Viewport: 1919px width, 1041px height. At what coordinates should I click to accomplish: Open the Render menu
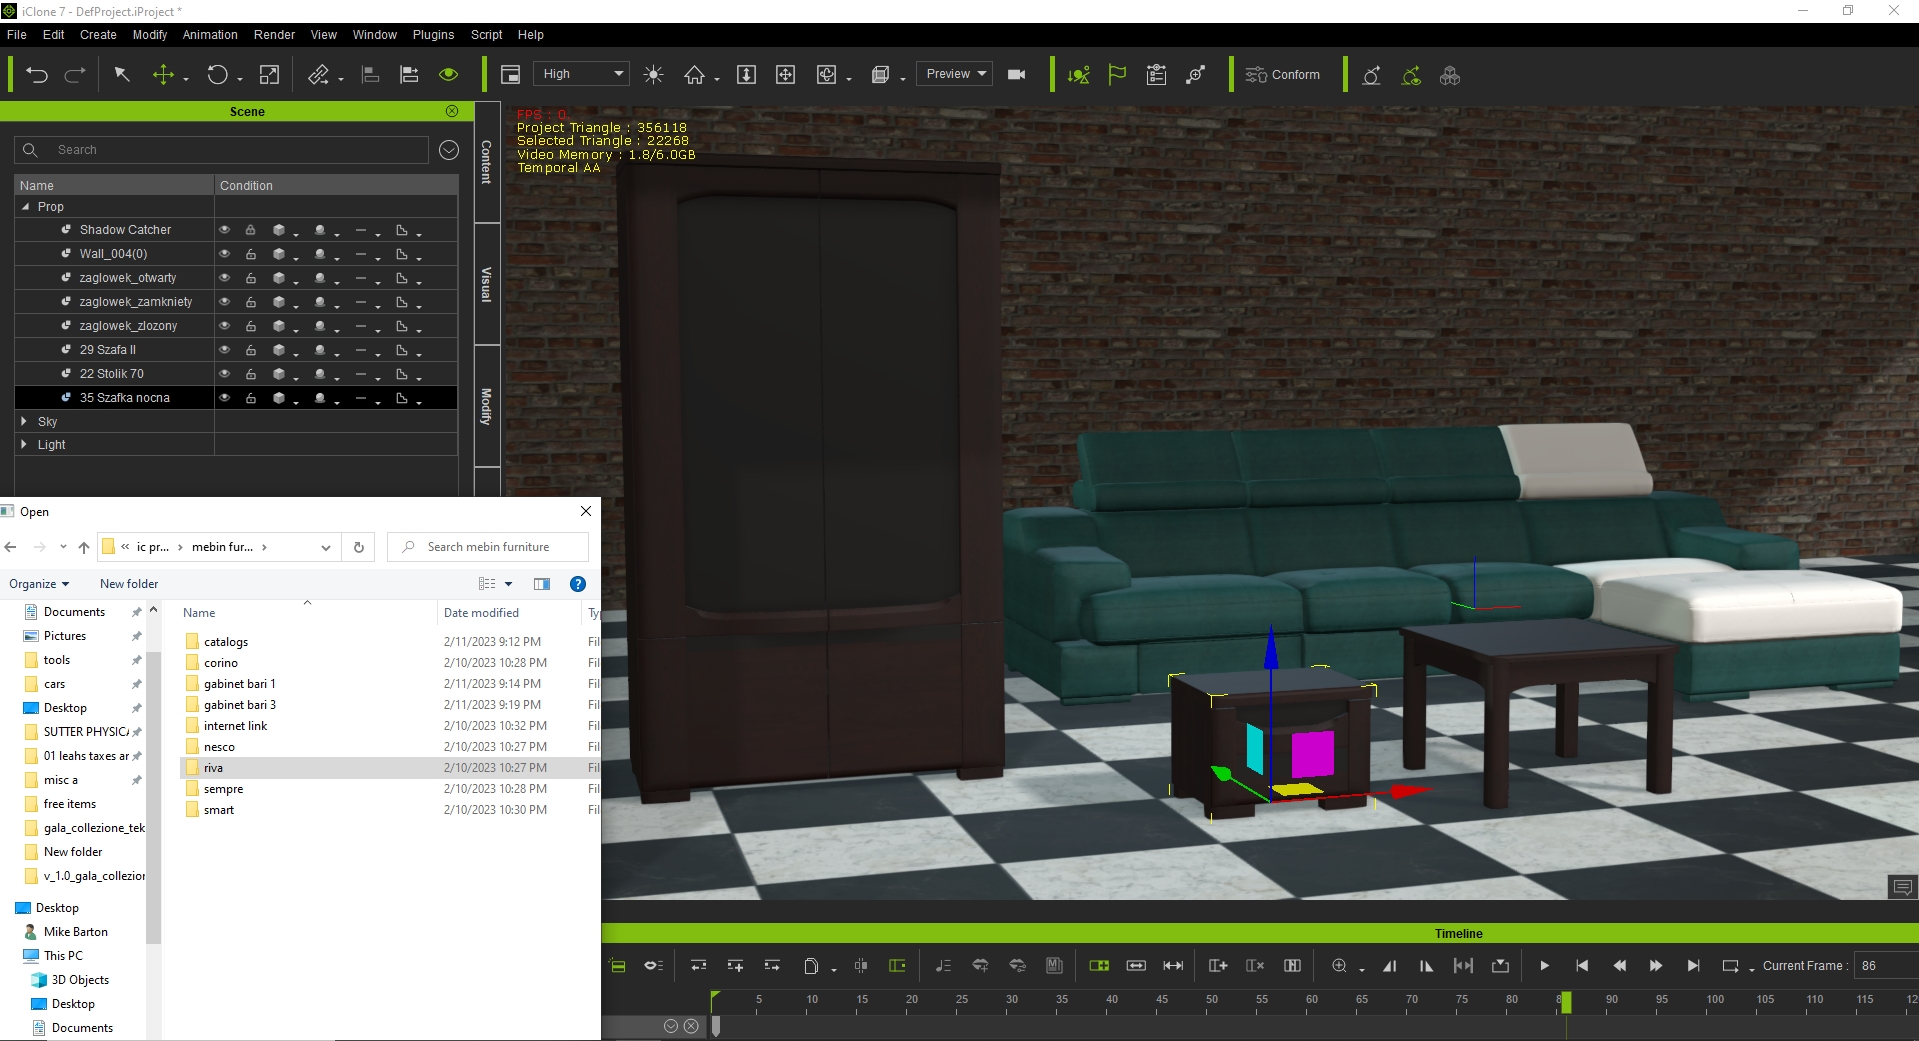click(274, 34)
